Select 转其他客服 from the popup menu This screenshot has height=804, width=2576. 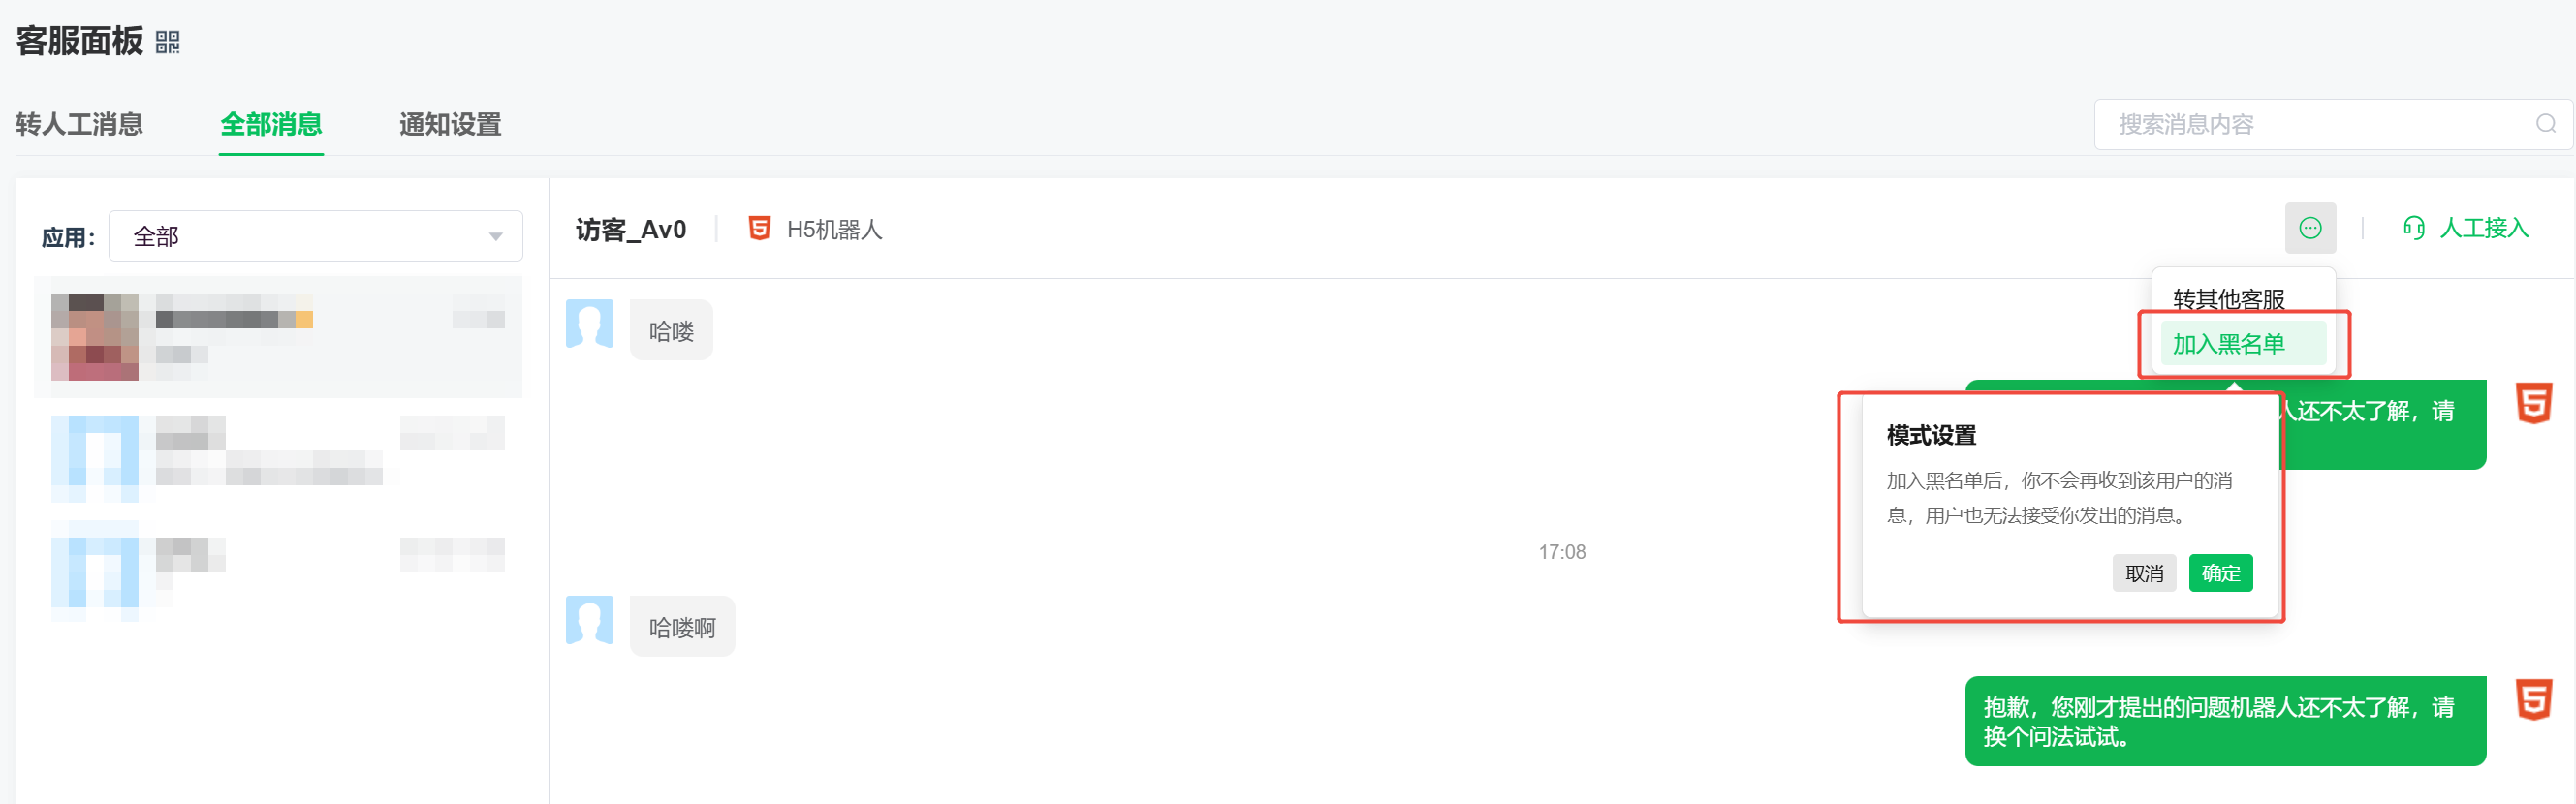(x=2228, y=298)
